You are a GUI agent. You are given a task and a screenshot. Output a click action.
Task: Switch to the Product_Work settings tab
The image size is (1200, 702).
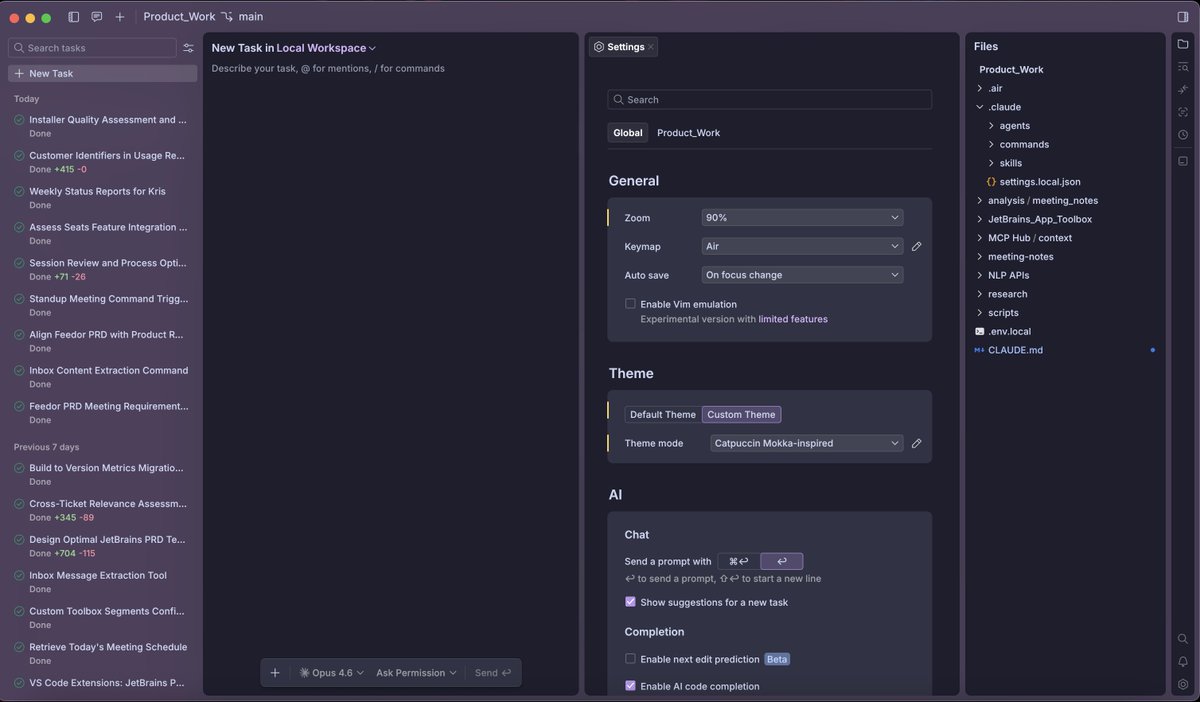(x=688, y=133)
